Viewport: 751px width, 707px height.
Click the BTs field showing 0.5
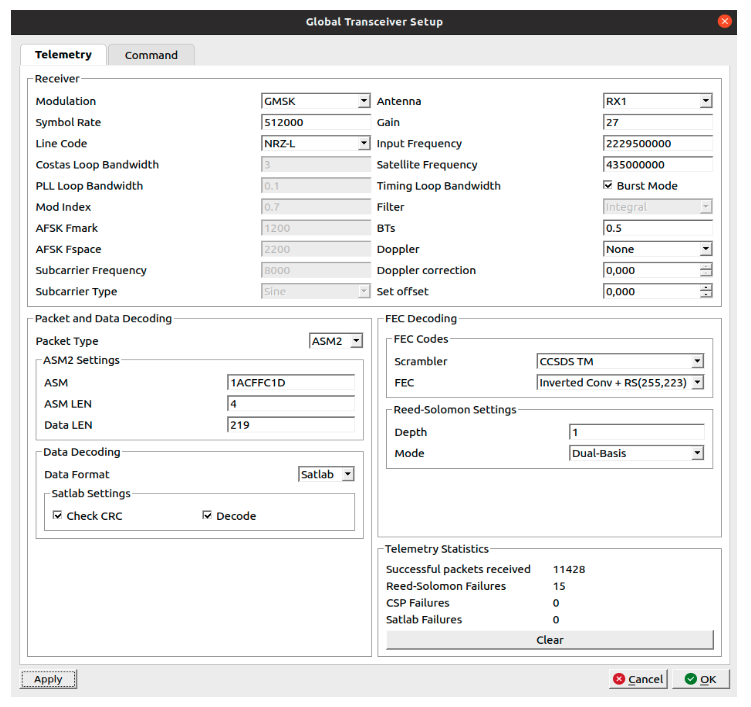pos(658,228)
